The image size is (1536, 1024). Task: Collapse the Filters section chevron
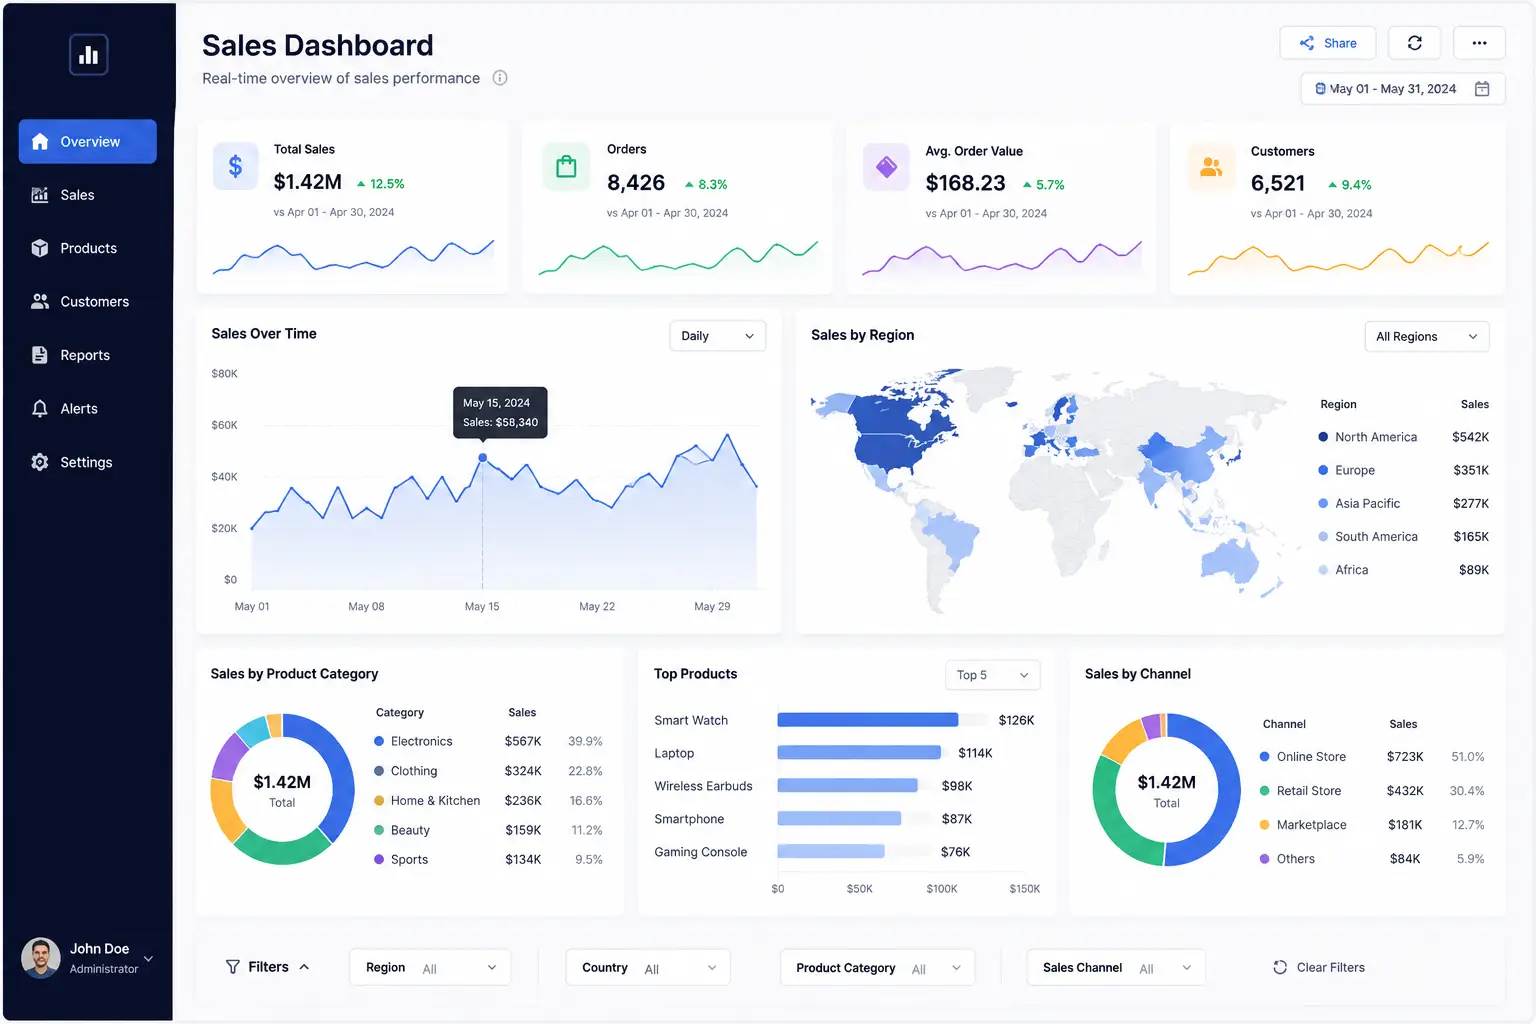click(x=304, y=967)
